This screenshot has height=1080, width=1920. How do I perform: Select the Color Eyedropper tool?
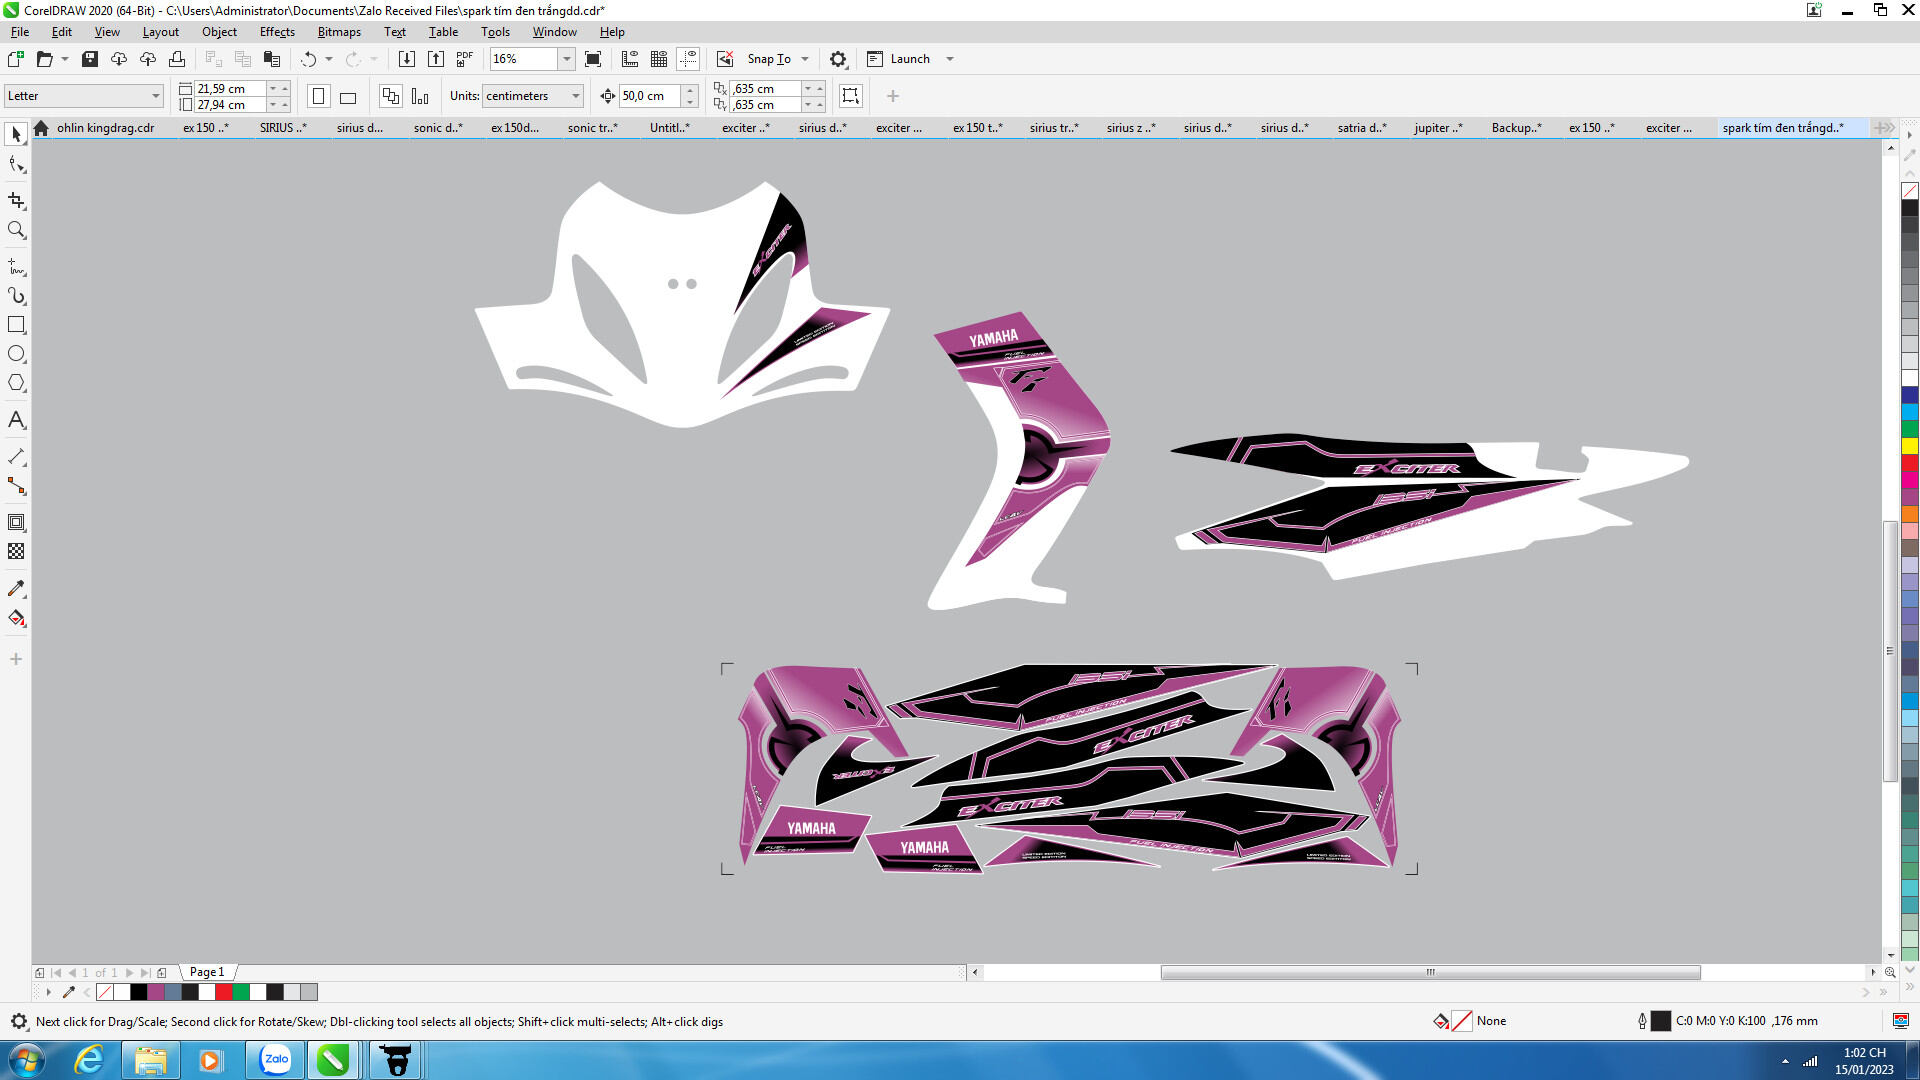tap(16, 589)
